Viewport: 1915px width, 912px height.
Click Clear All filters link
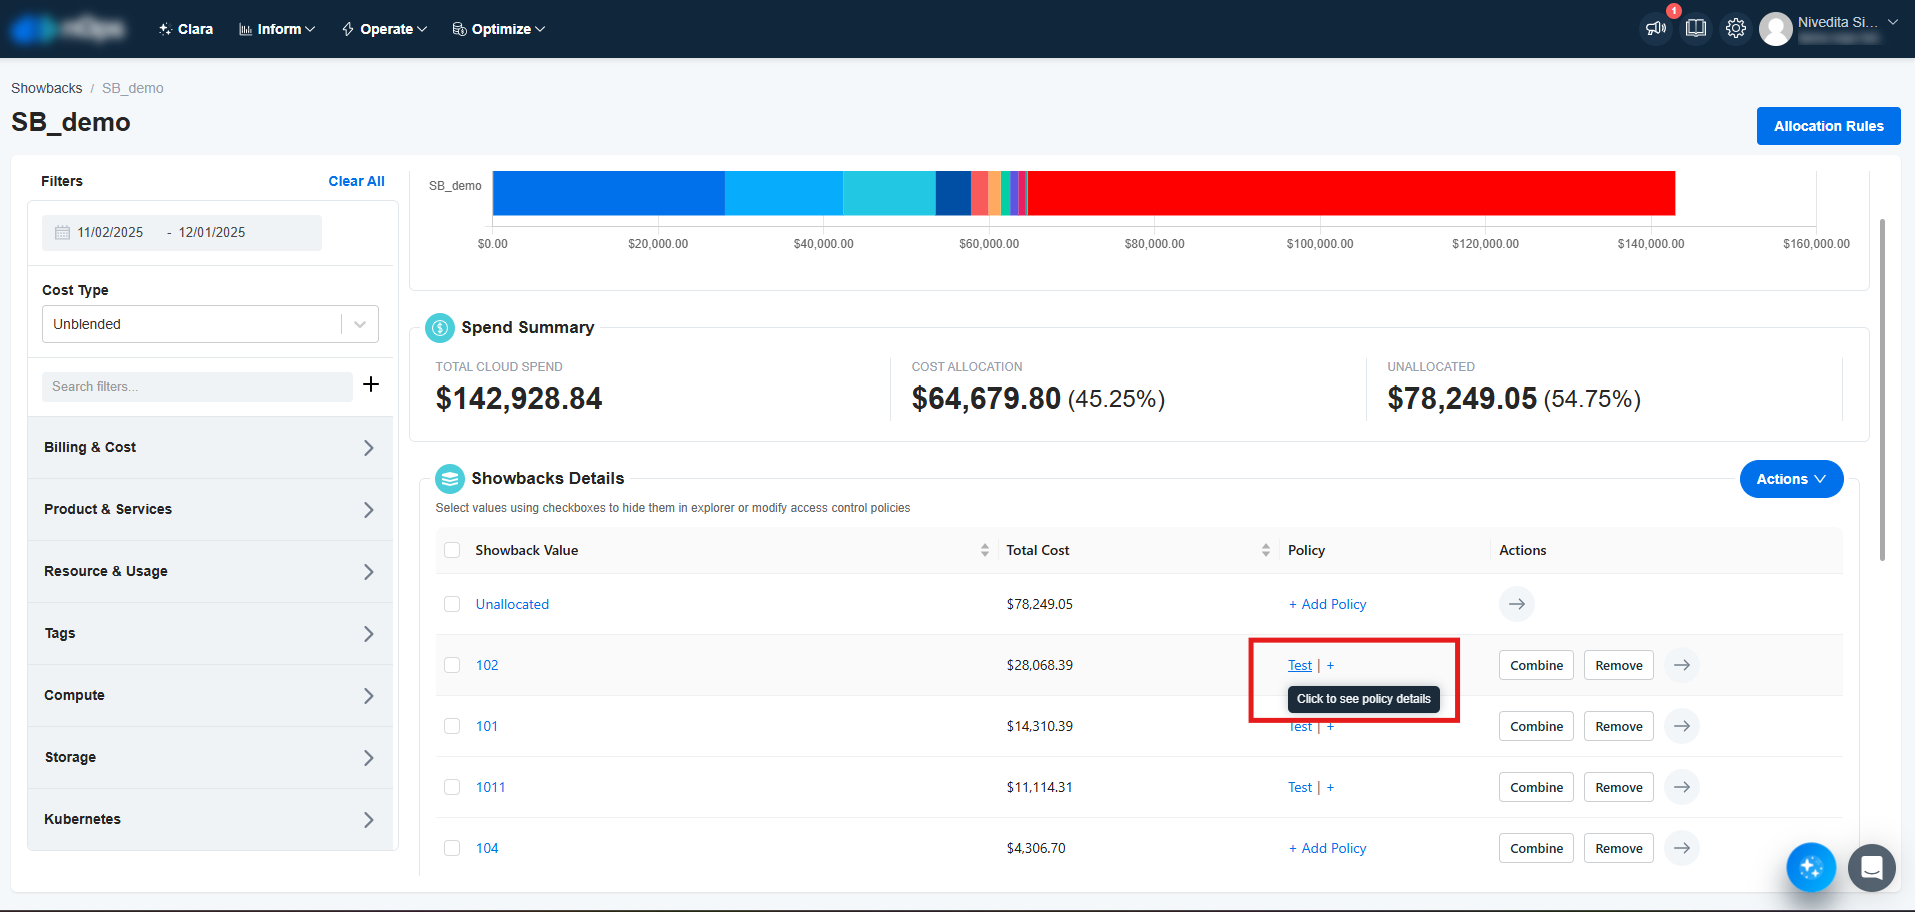[x=356, y=181]
